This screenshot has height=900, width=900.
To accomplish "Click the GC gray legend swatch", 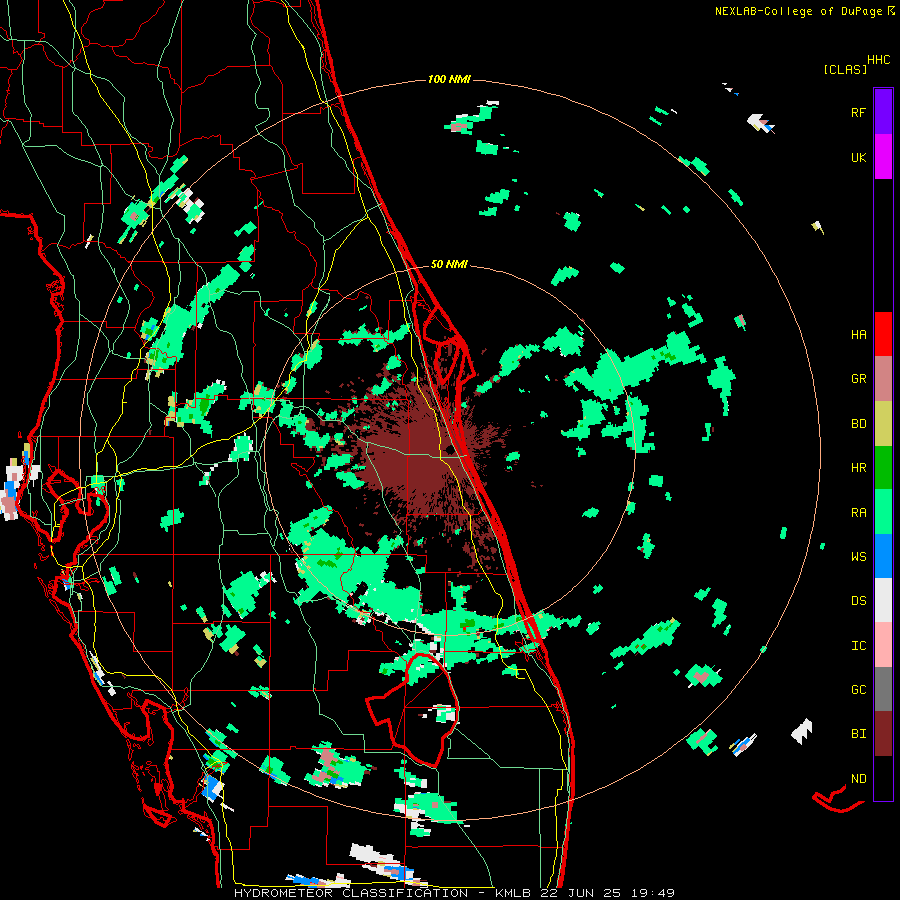I will (883, 689).
